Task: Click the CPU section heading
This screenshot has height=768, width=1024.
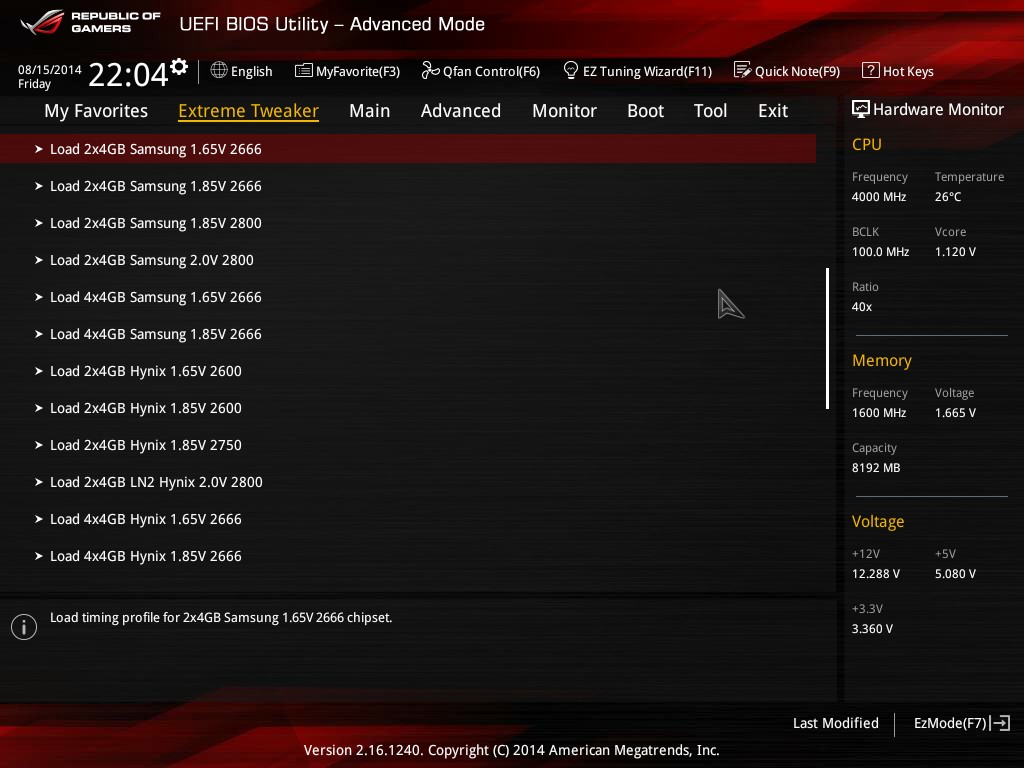Action: click(867, 144)
